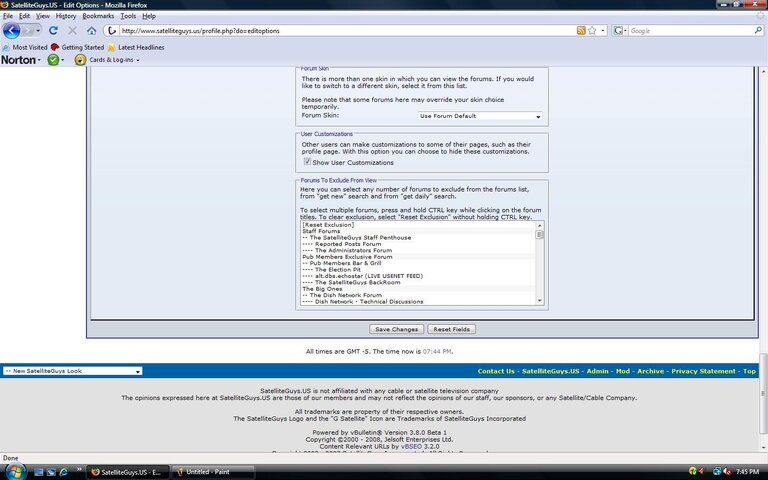Image resolution: width=768 pixels, height=480 pixels.
Task: Click the Save Changes button
Action: (x=396, y=329)
